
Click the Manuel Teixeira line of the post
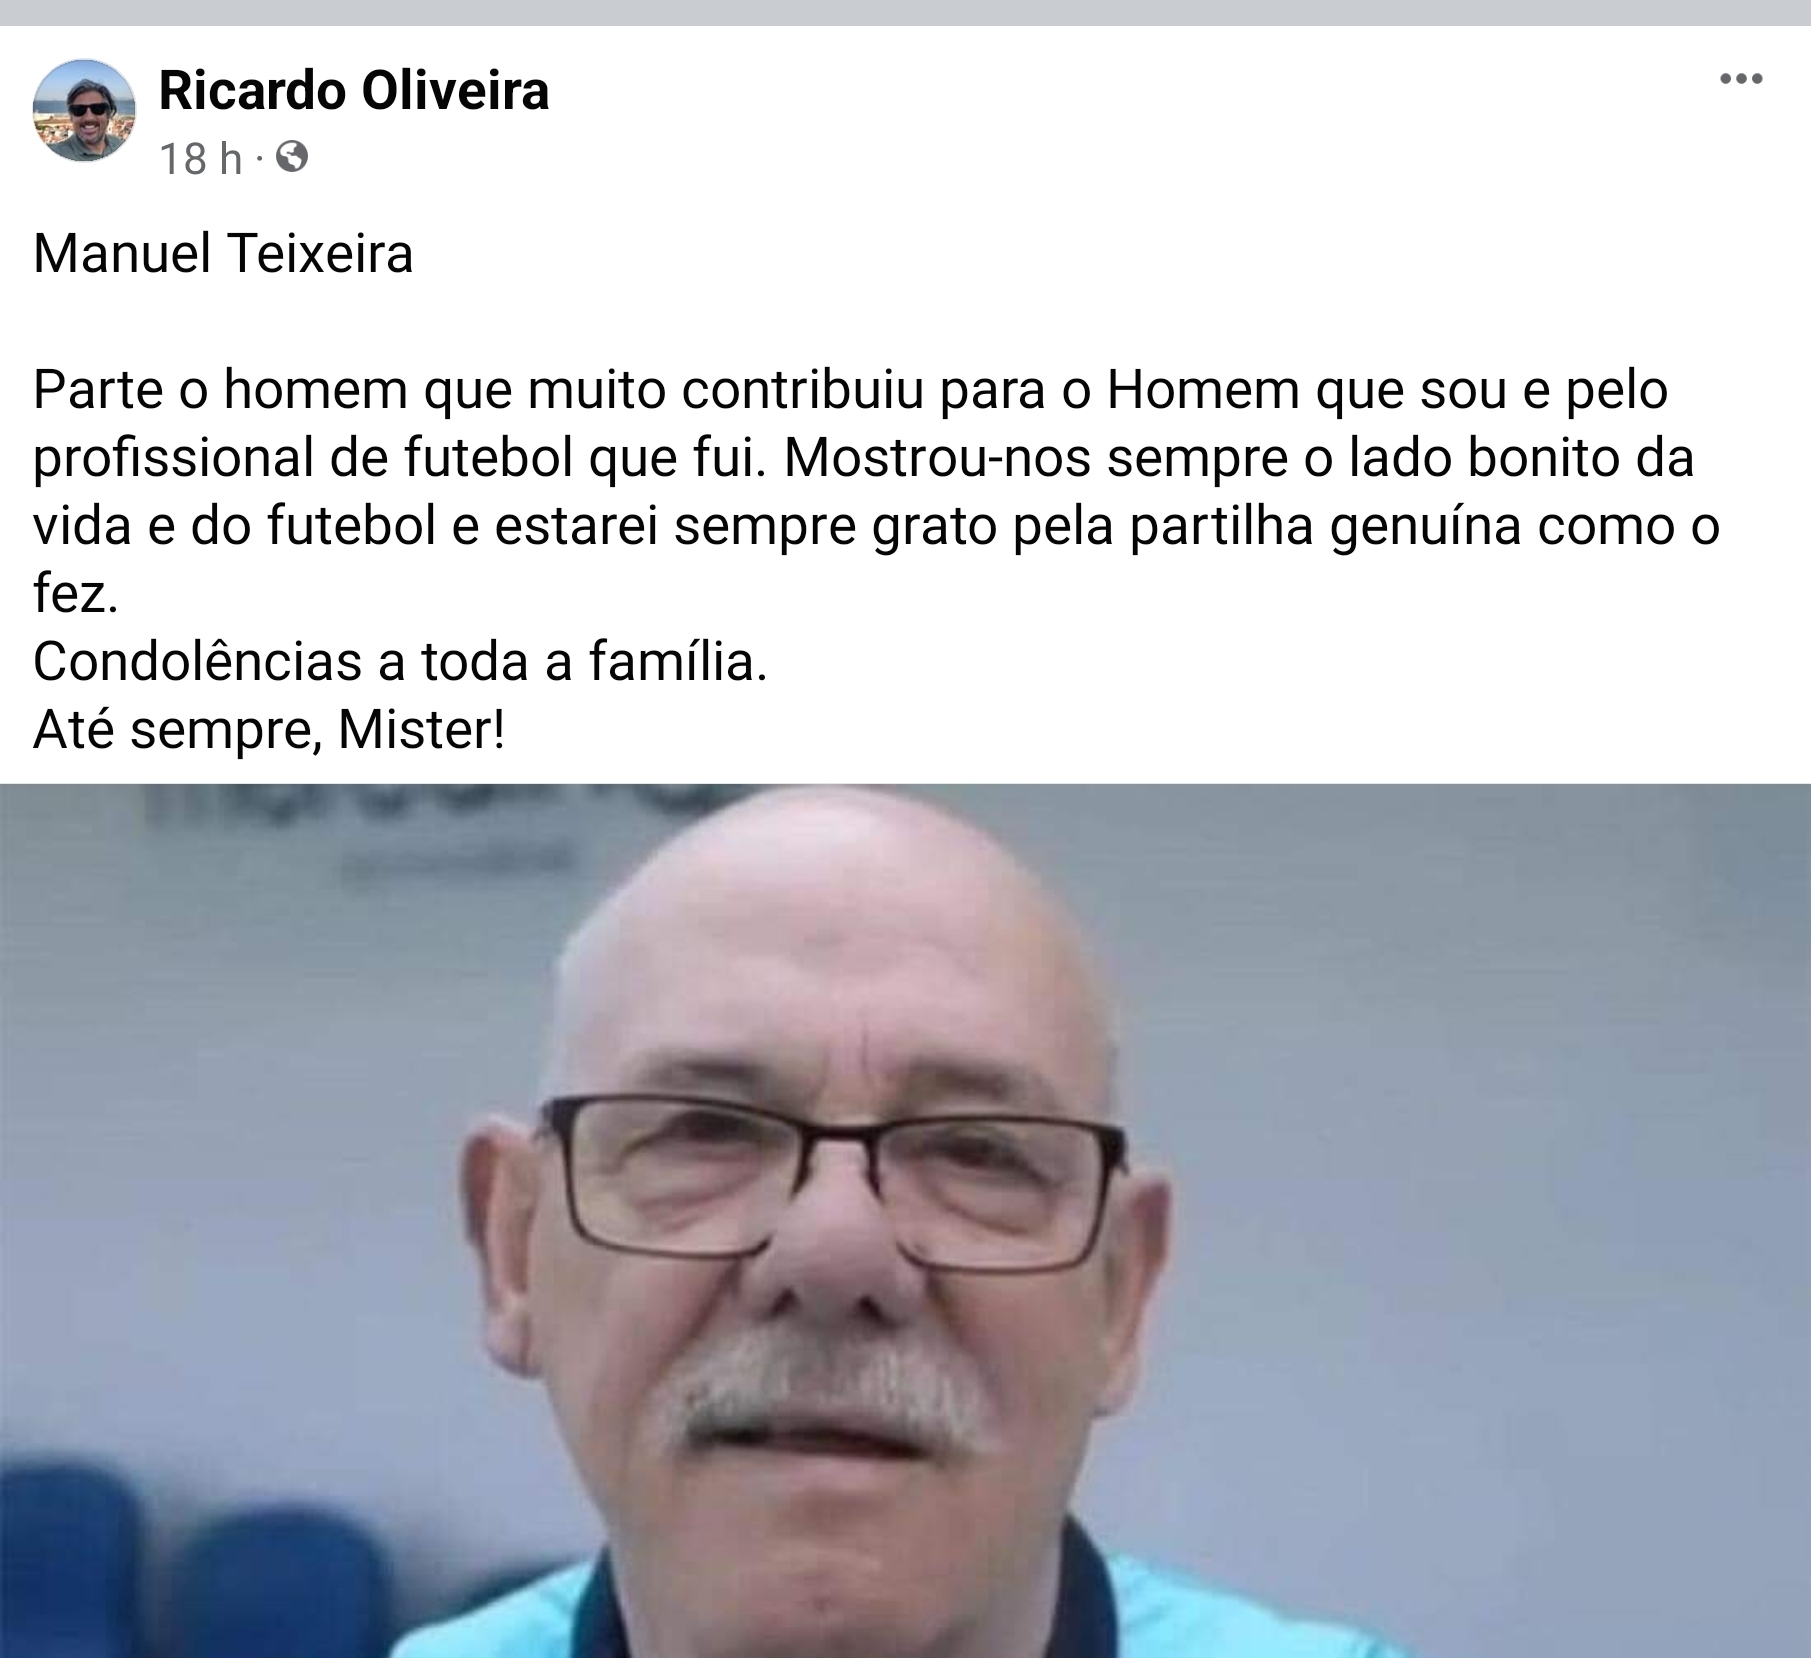click(223, 253)
